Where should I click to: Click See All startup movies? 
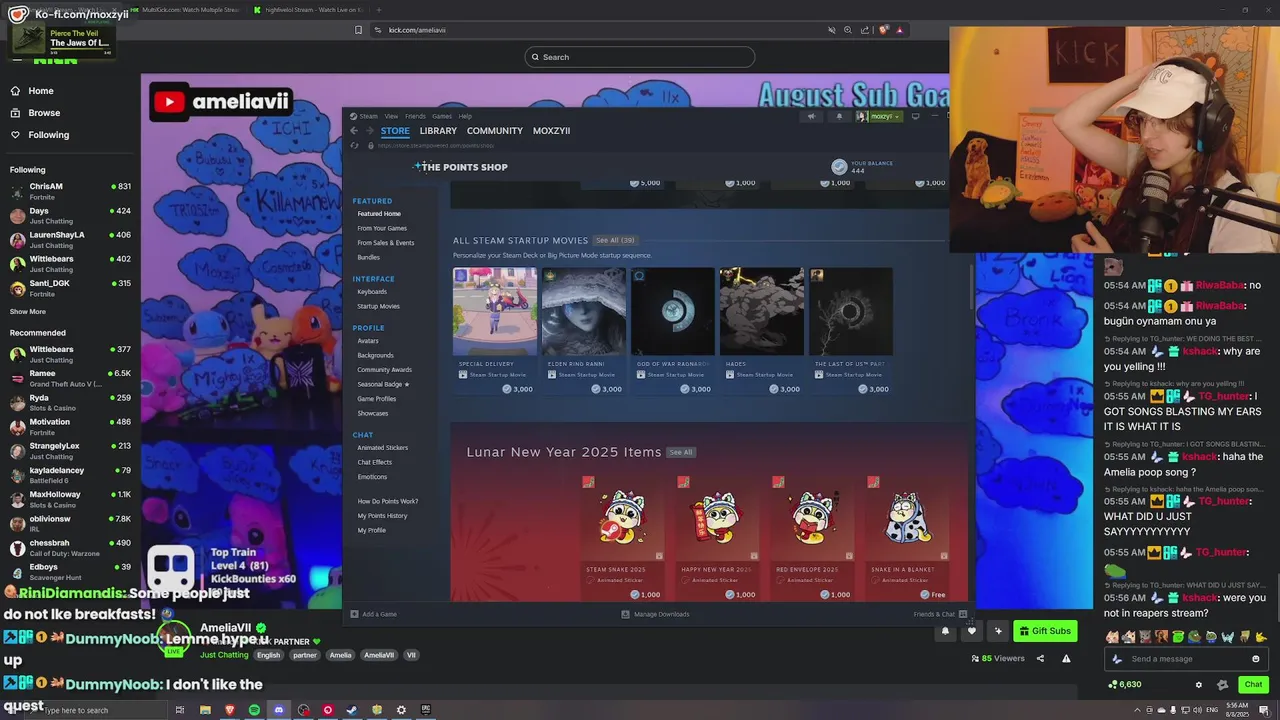(x=615, y=240)
